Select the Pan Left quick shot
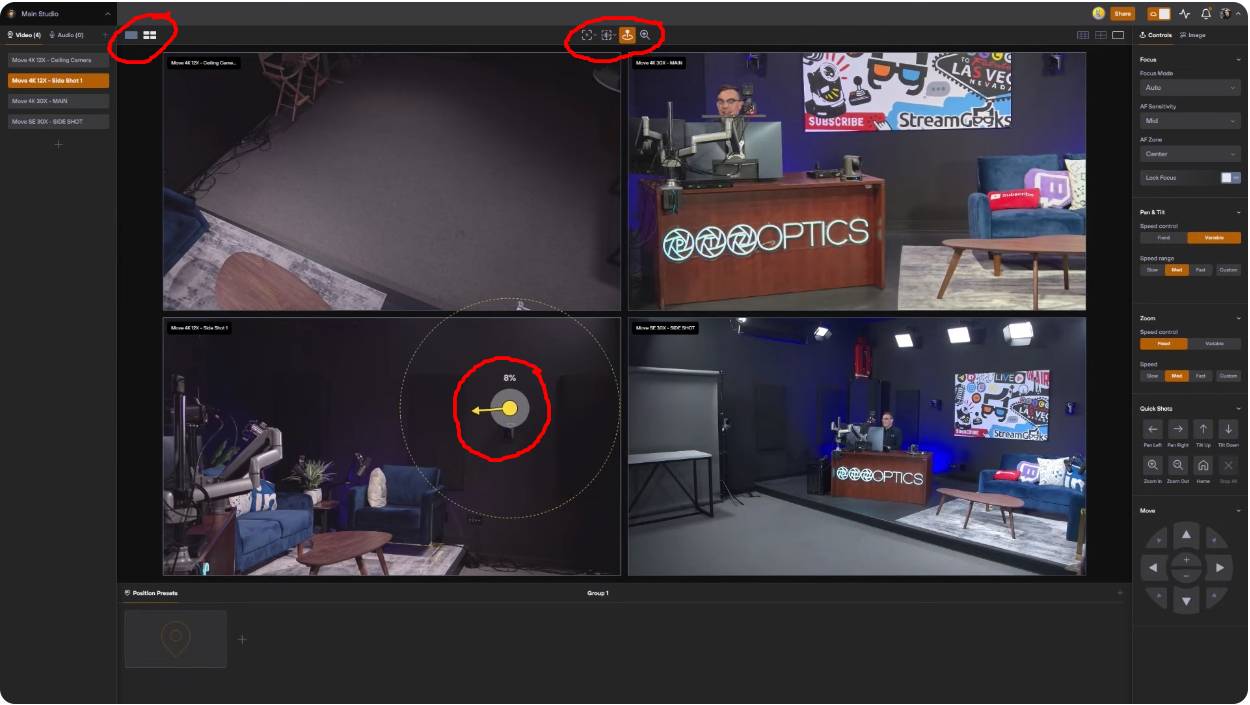1250x705 pixels. pos(1153,430)
